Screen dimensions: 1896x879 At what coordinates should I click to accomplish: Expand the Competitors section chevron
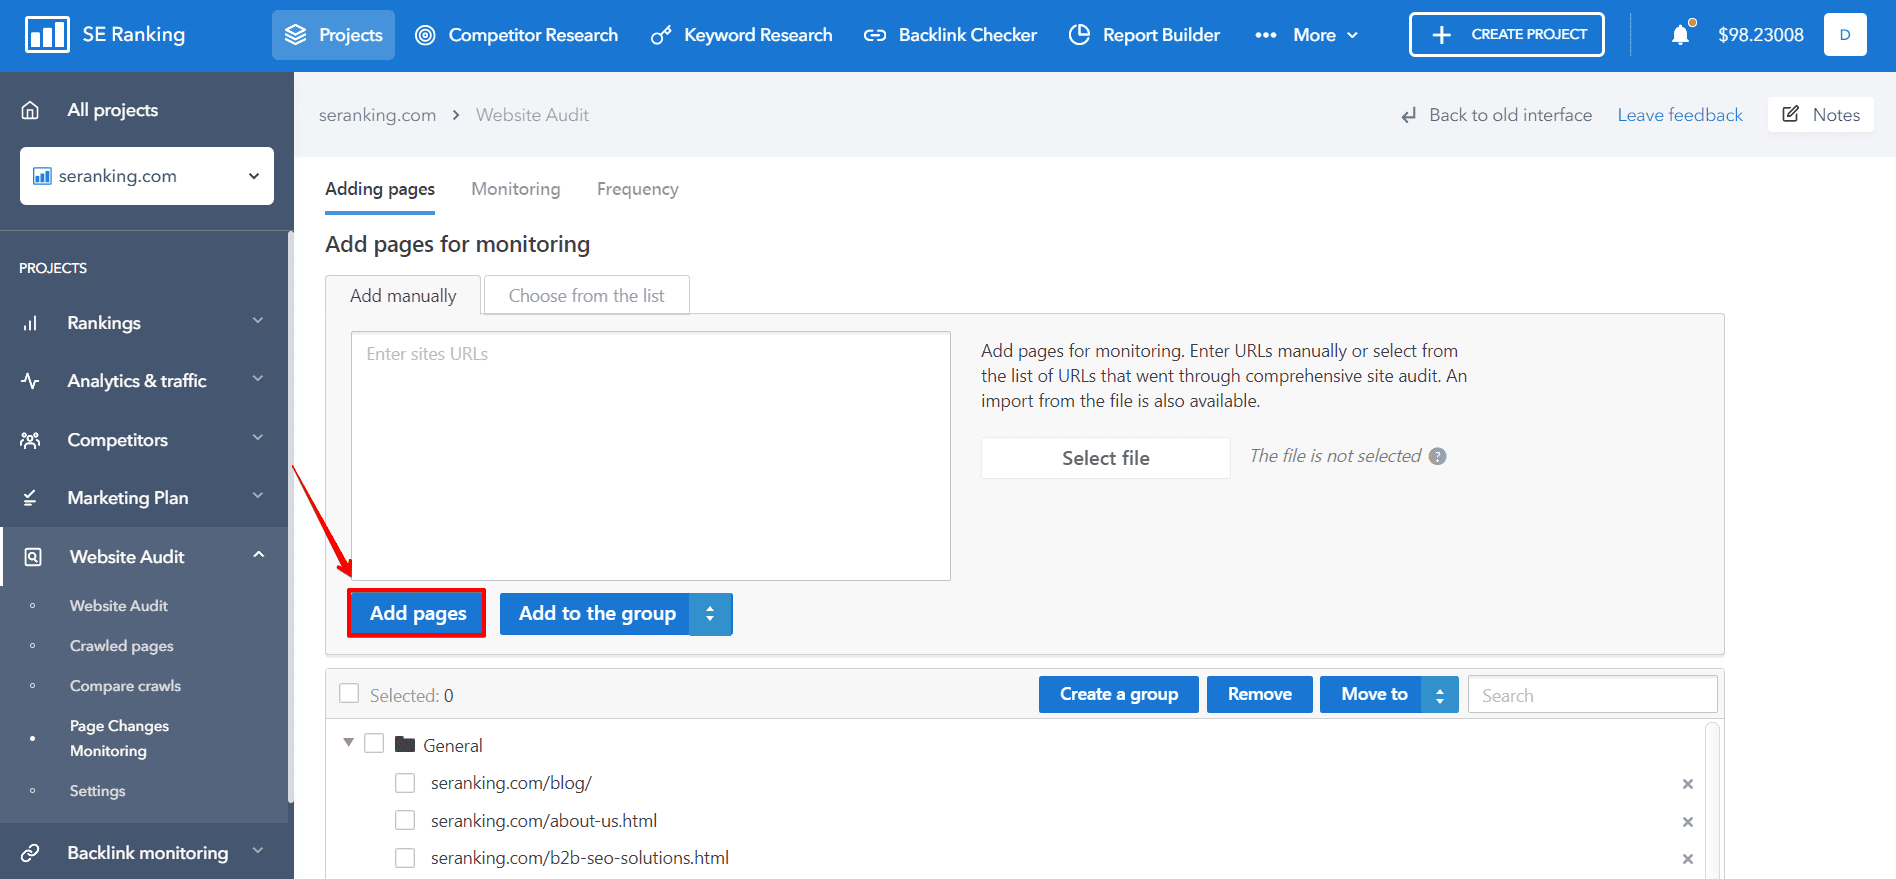[x=258, y=438]
